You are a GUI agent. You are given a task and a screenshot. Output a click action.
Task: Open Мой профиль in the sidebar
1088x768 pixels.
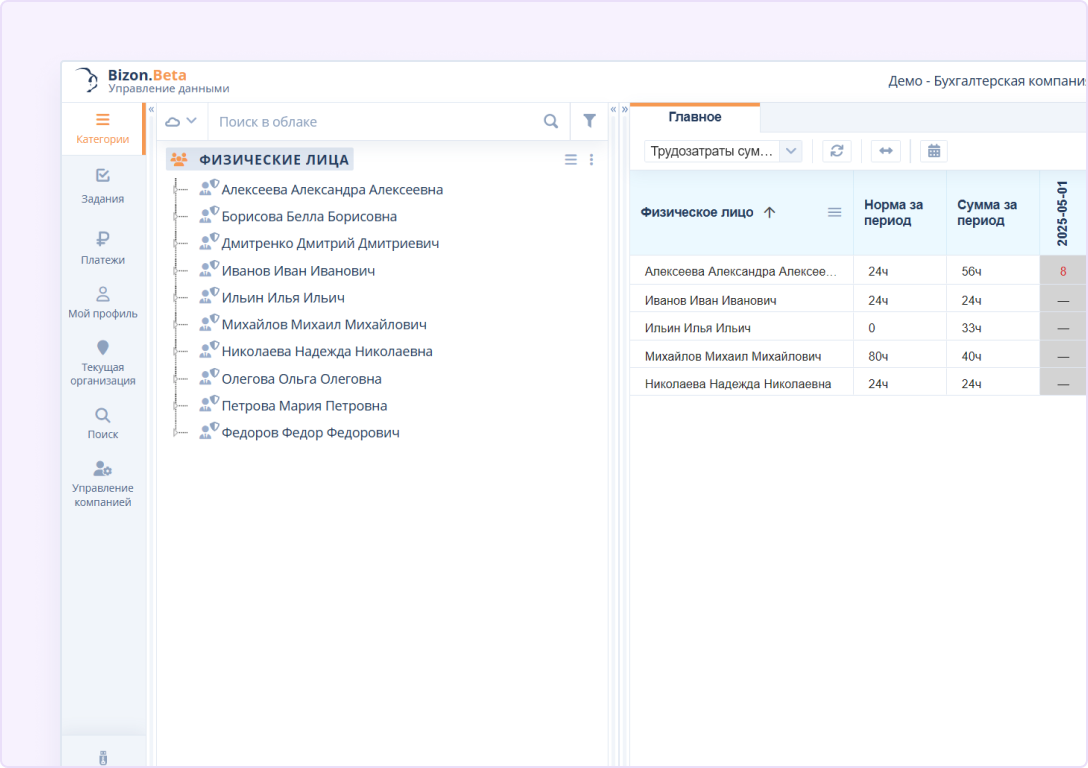(102, 302)
